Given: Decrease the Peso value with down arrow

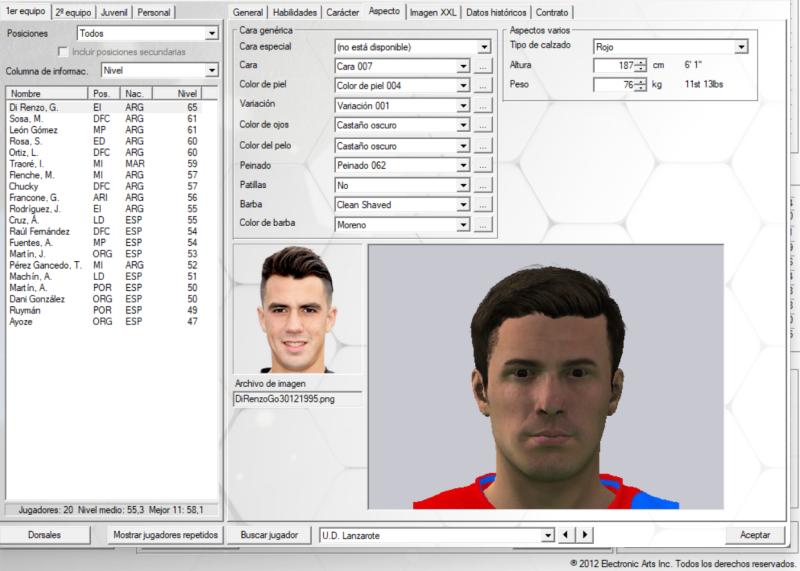Looking at the screenshot, I should (x=640, y=88).
